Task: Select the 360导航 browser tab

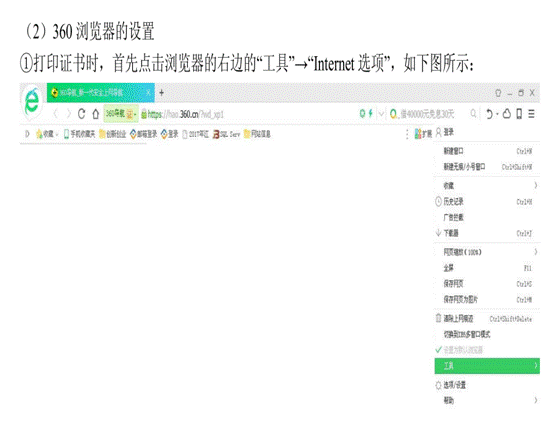Action: (101, 93)
